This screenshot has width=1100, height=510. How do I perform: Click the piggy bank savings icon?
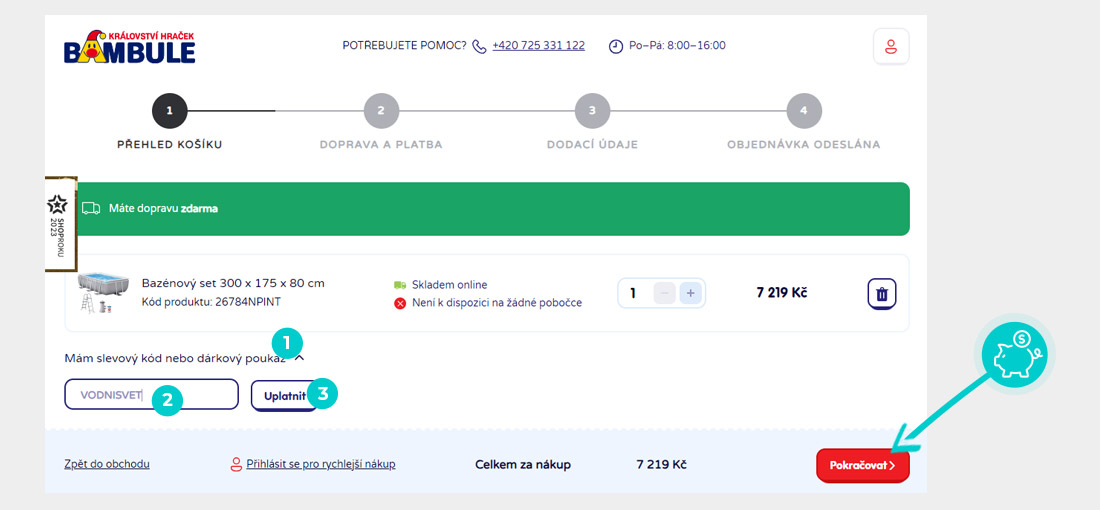click(1012, 357)
